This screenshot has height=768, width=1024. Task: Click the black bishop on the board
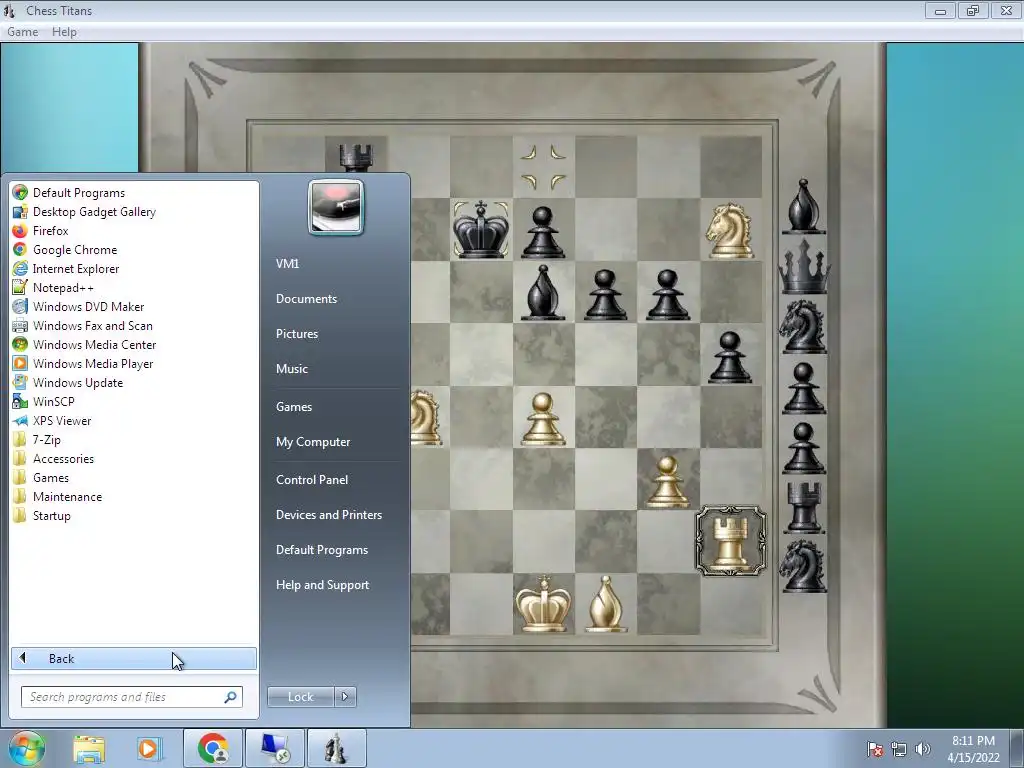(x=543, y=293)
